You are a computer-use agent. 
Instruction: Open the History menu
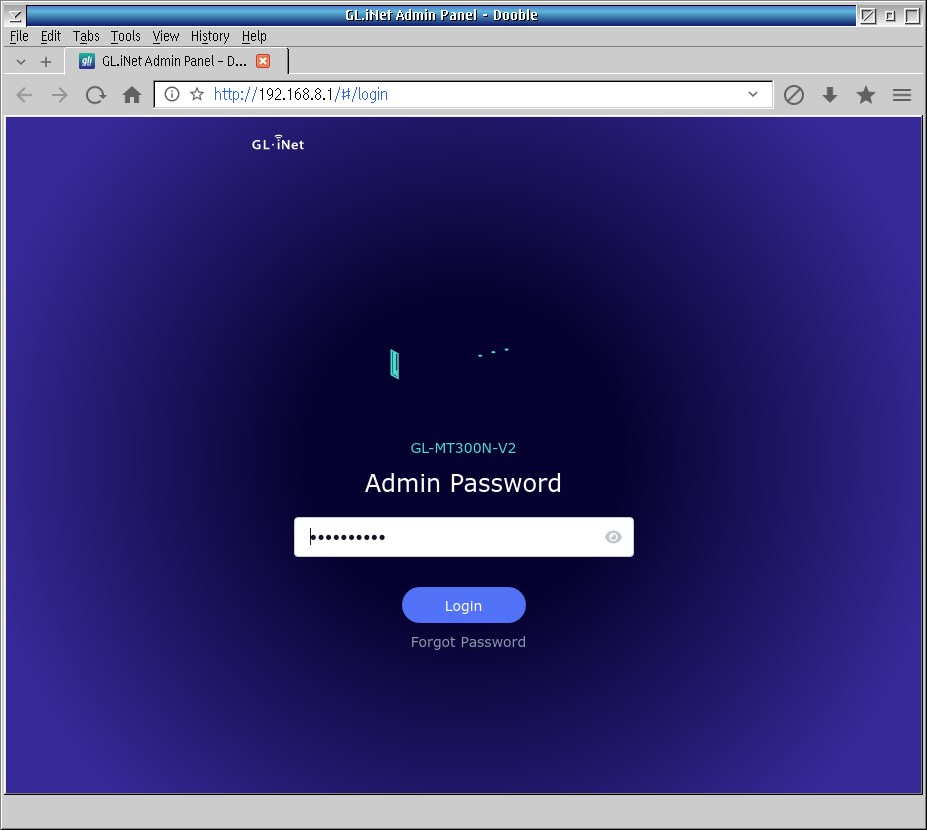(210, 36)
